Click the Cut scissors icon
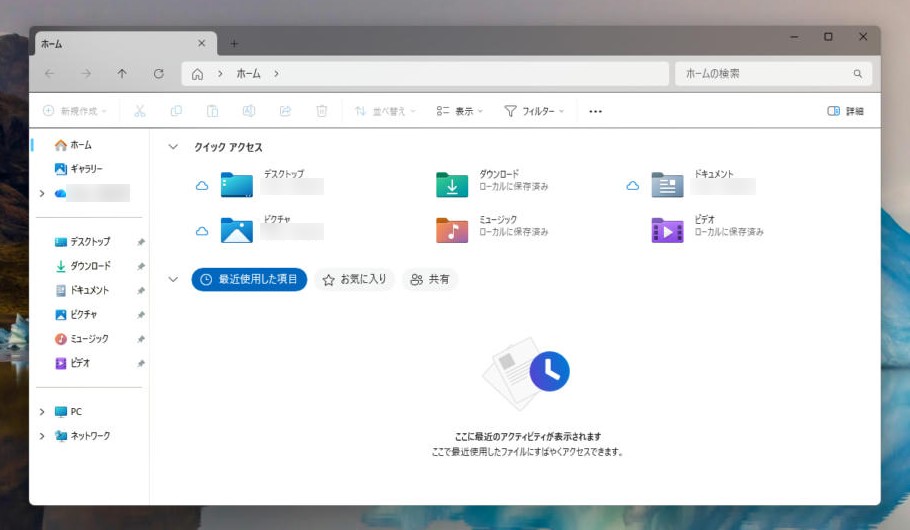The width and height of the screenshot is (910, 530). (x=140, y=111)
